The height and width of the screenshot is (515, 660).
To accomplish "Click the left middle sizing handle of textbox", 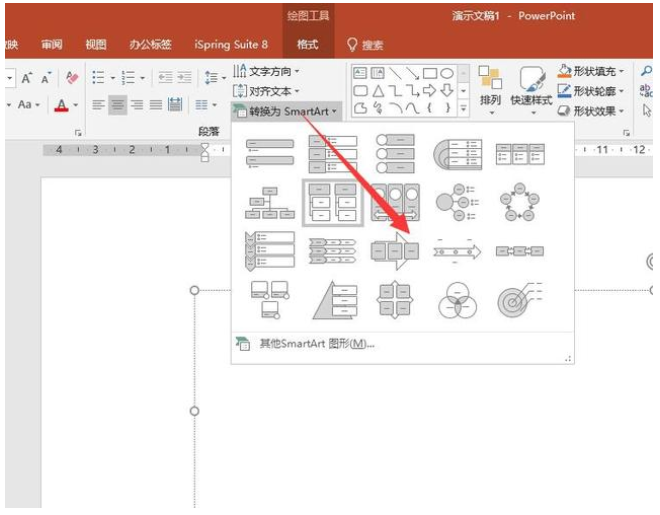I will [x=194, y=411].
